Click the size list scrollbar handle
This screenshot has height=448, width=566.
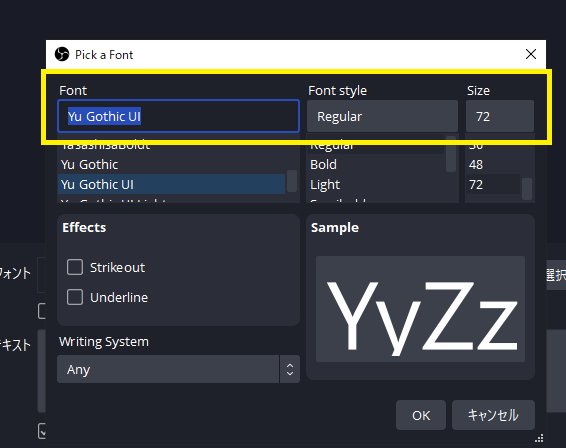[527, 188]
